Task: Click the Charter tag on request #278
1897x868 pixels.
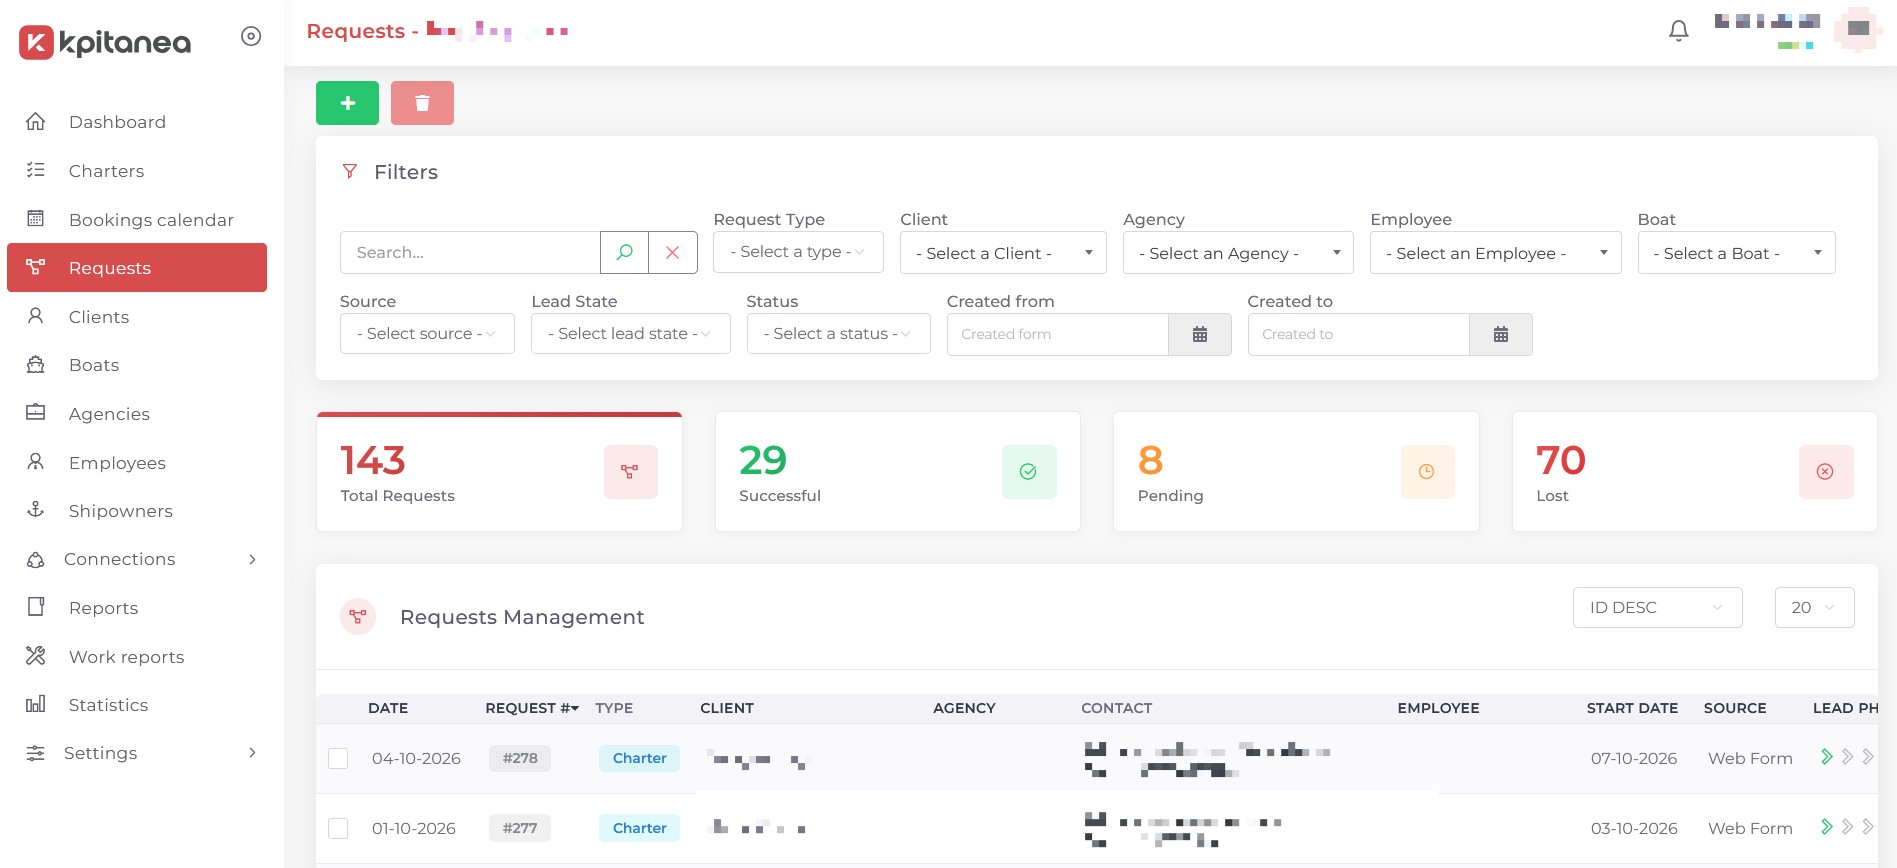Action: pos(639,758)
